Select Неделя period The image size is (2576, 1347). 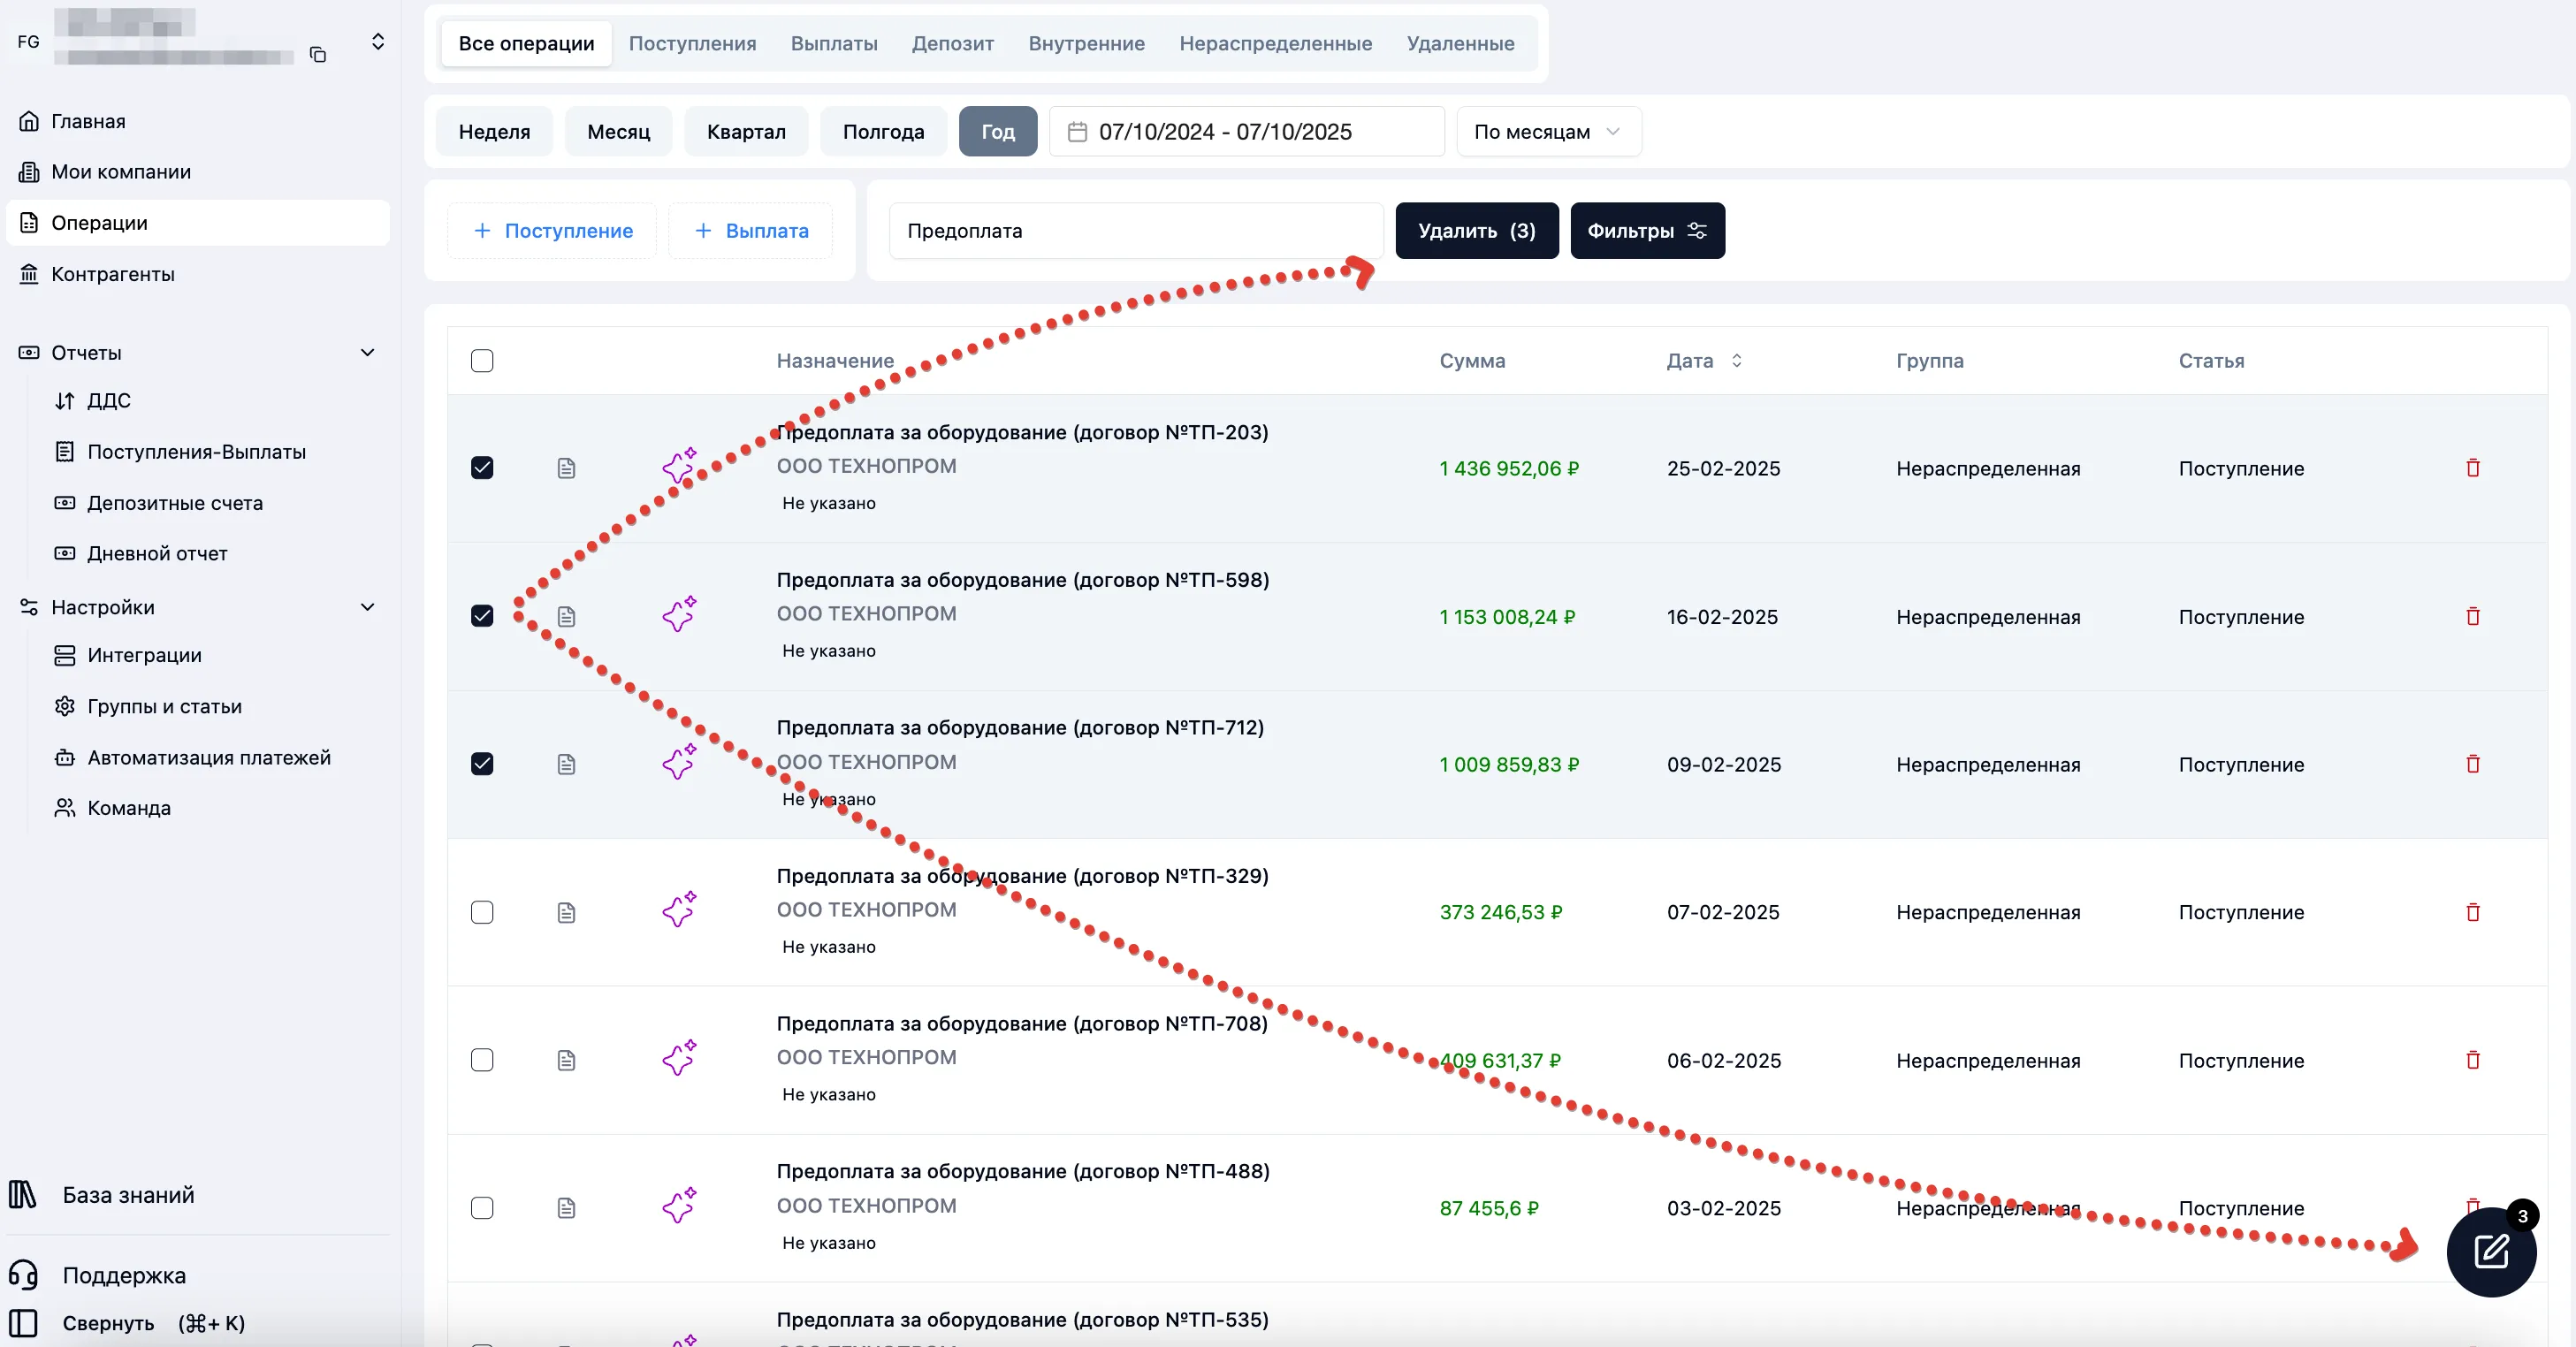pos(494,131)
